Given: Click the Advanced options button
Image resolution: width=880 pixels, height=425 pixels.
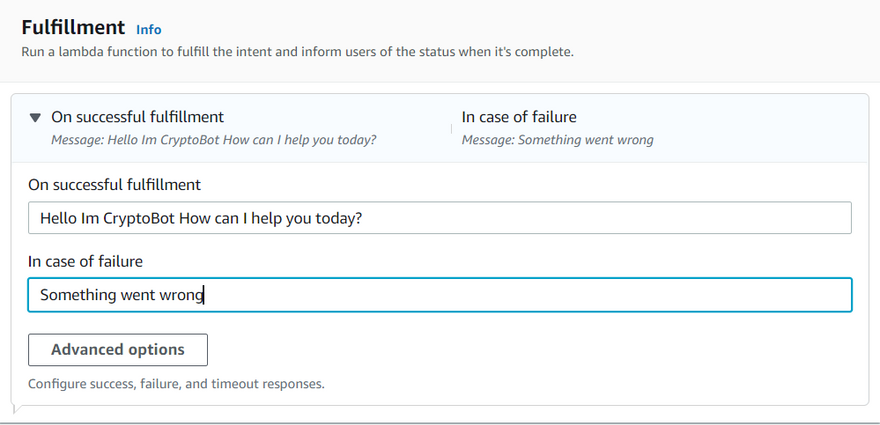Looking at the screenshot, I should click(118, 350).
